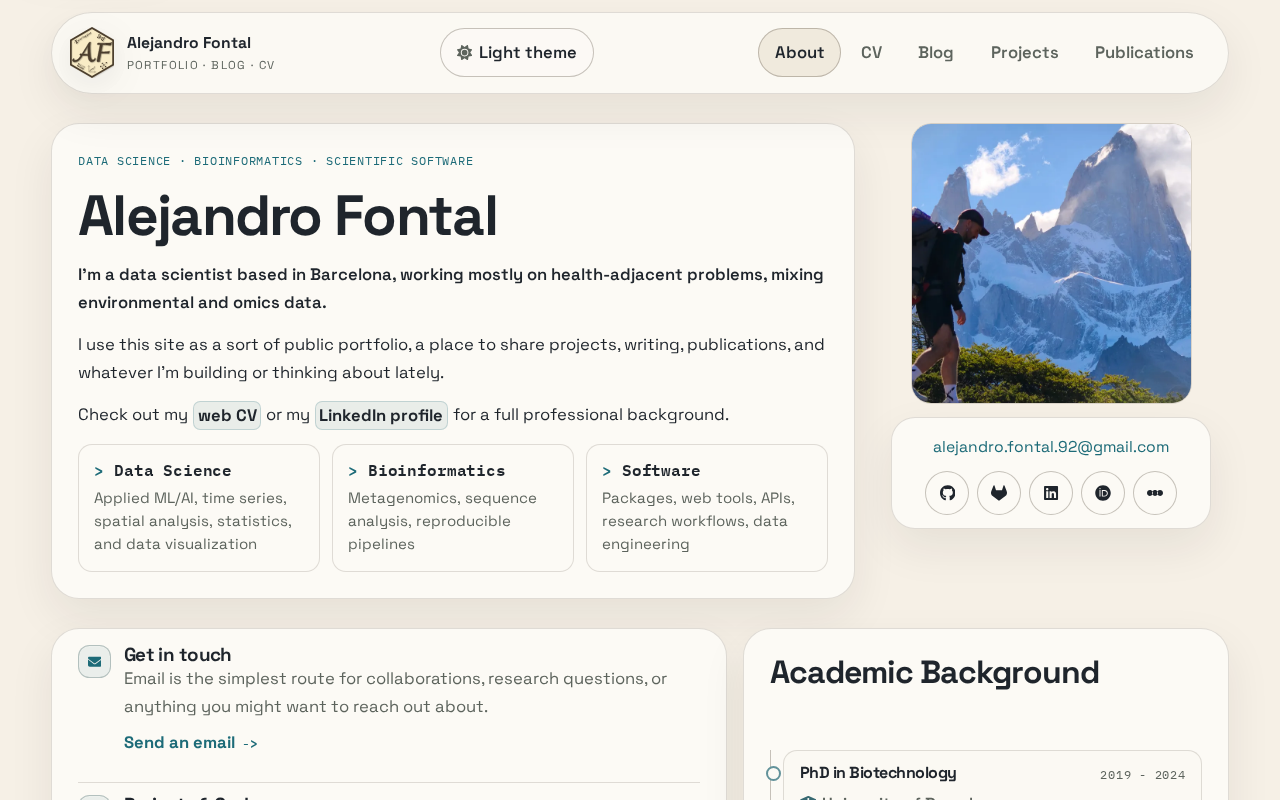Show more social links via three-dots icon
This screenshot has height=800, width=1280.
1155,493
